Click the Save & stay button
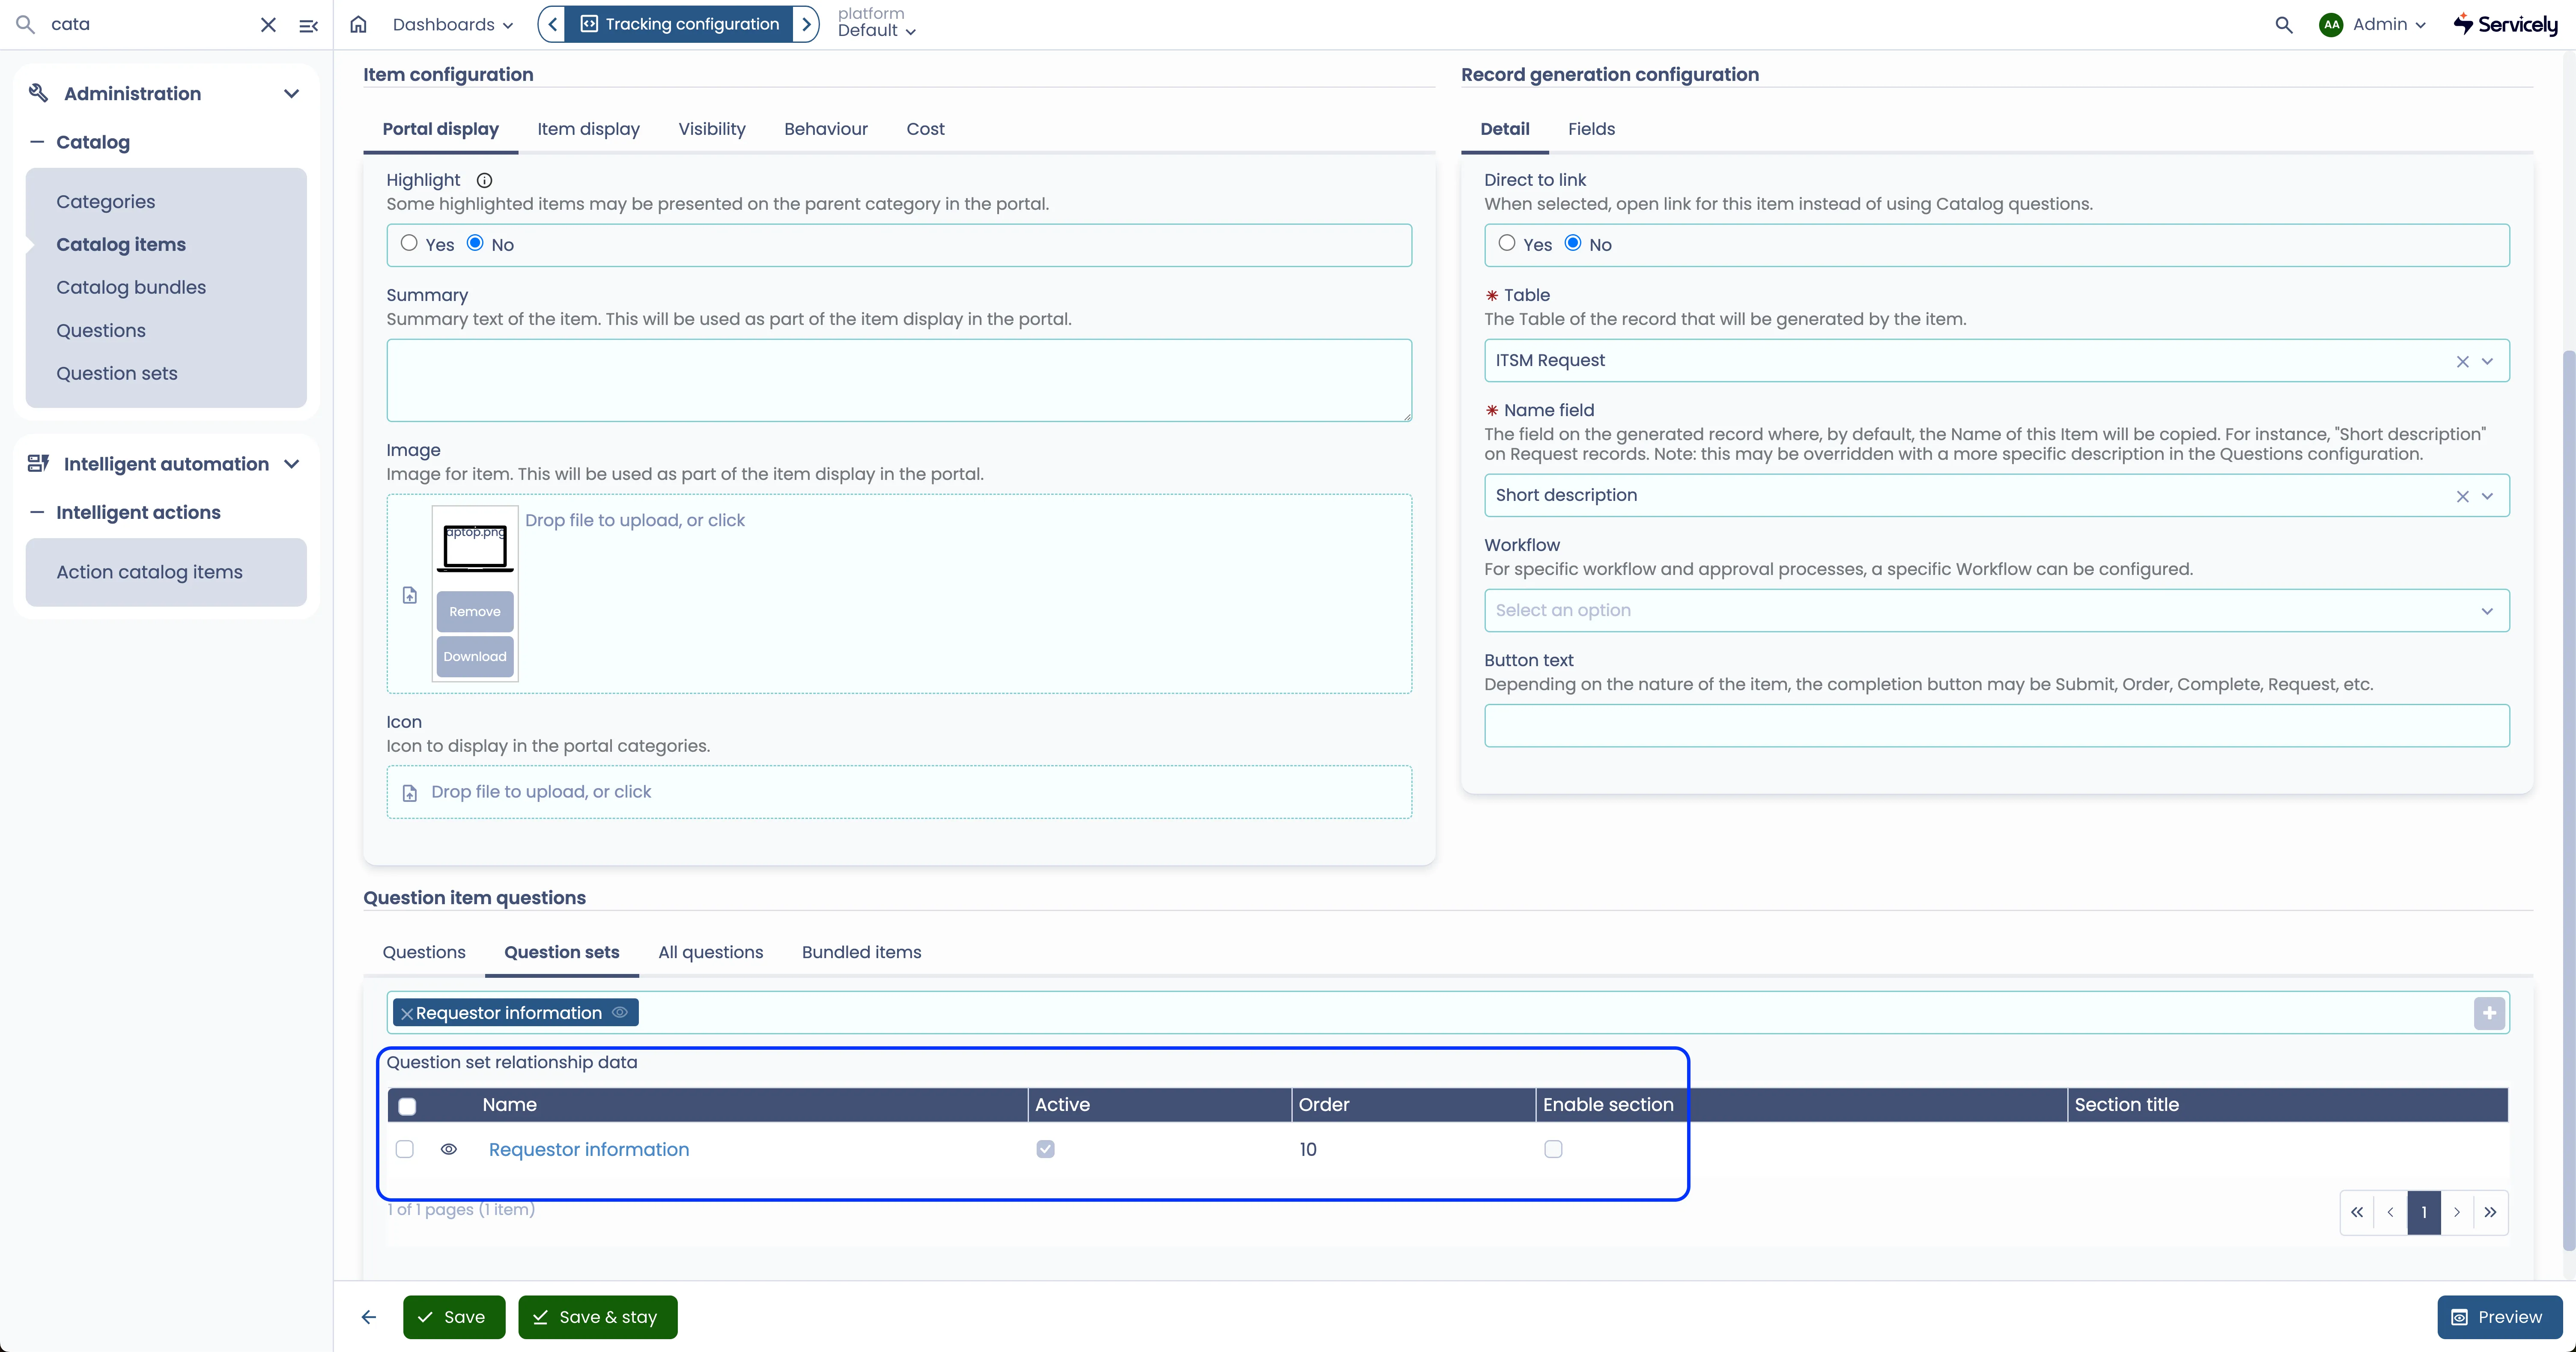The height and width of the screenshot is (1352, 2576). click(x=598, y=1317)
